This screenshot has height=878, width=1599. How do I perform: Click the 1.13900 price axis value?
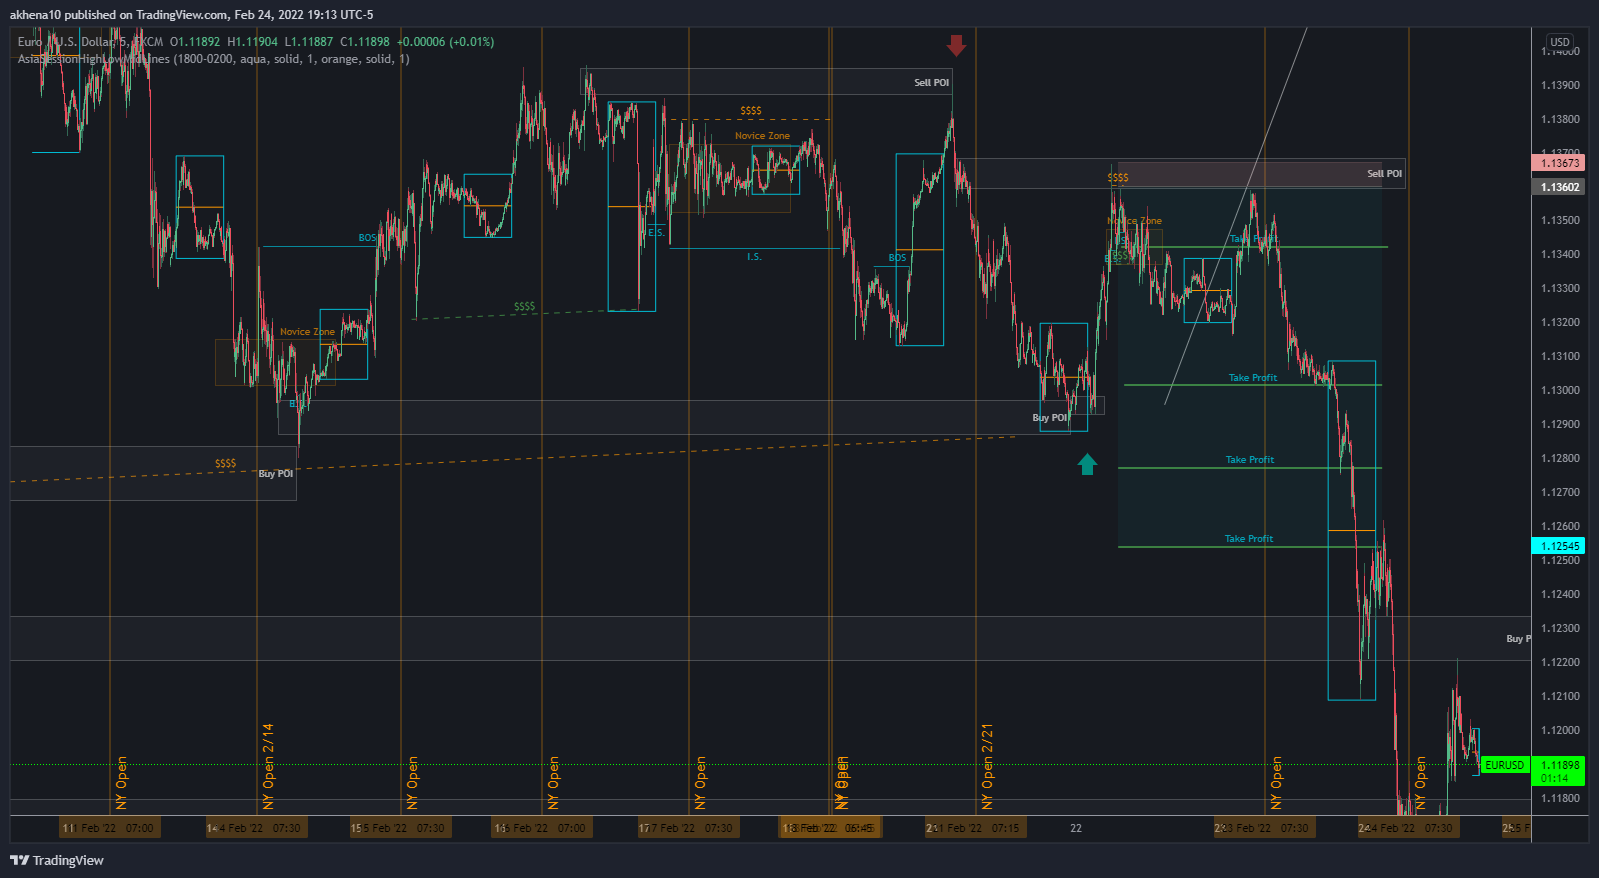1560,85
